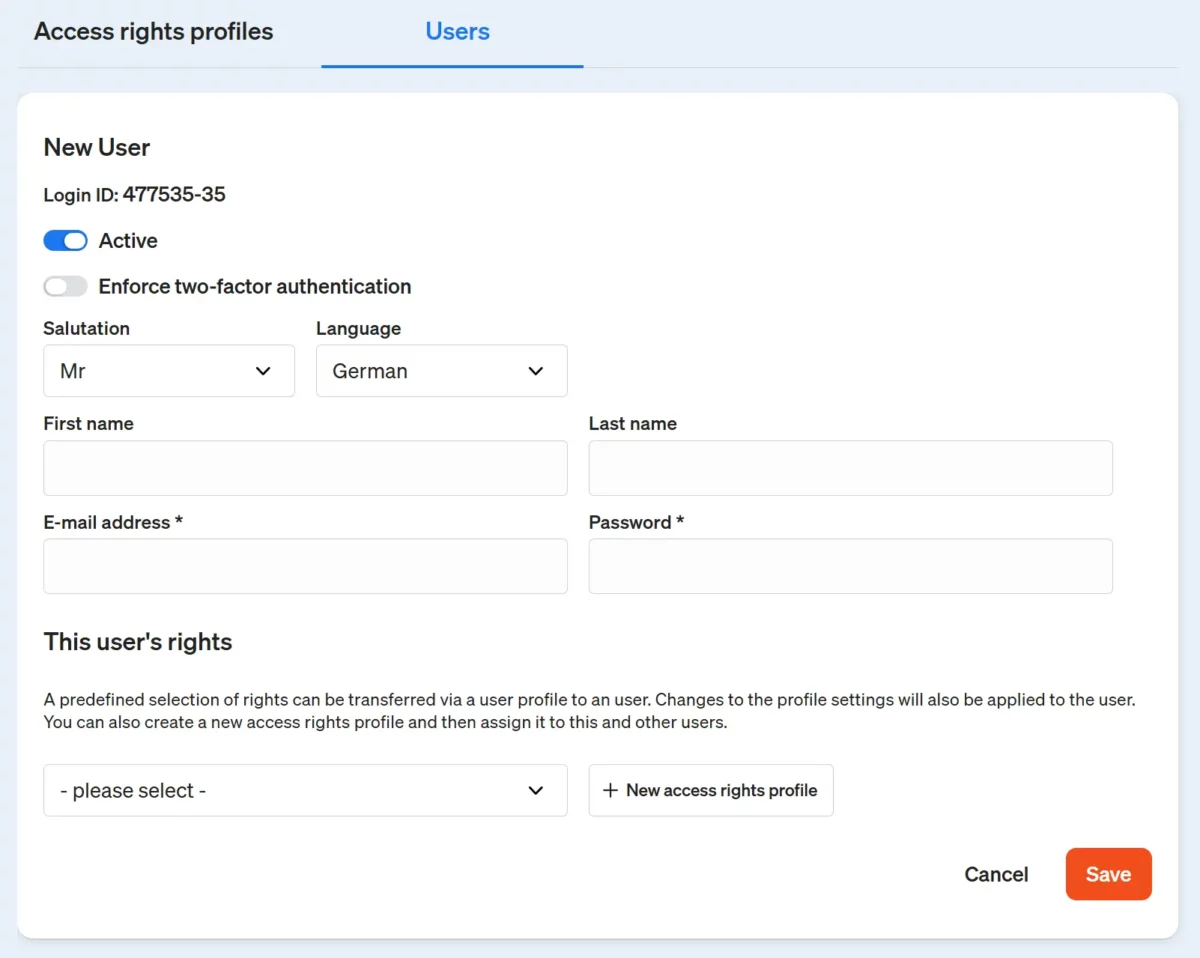Click Cancel to discard the new user
1200x958 pixels.
996,873
